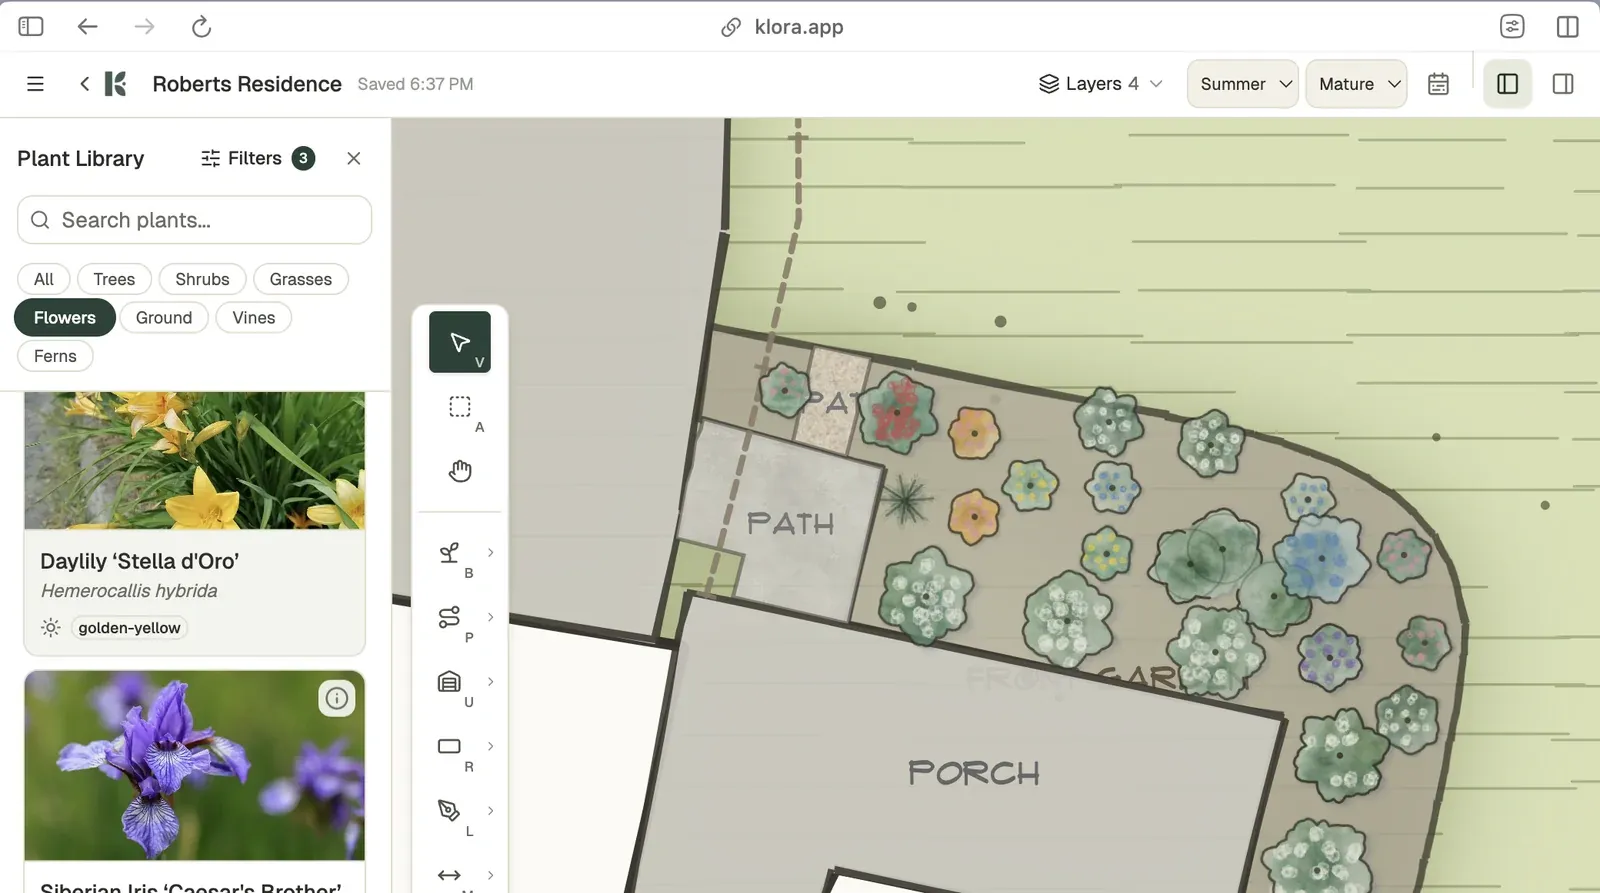Open the browser site settings icon

1512,27
